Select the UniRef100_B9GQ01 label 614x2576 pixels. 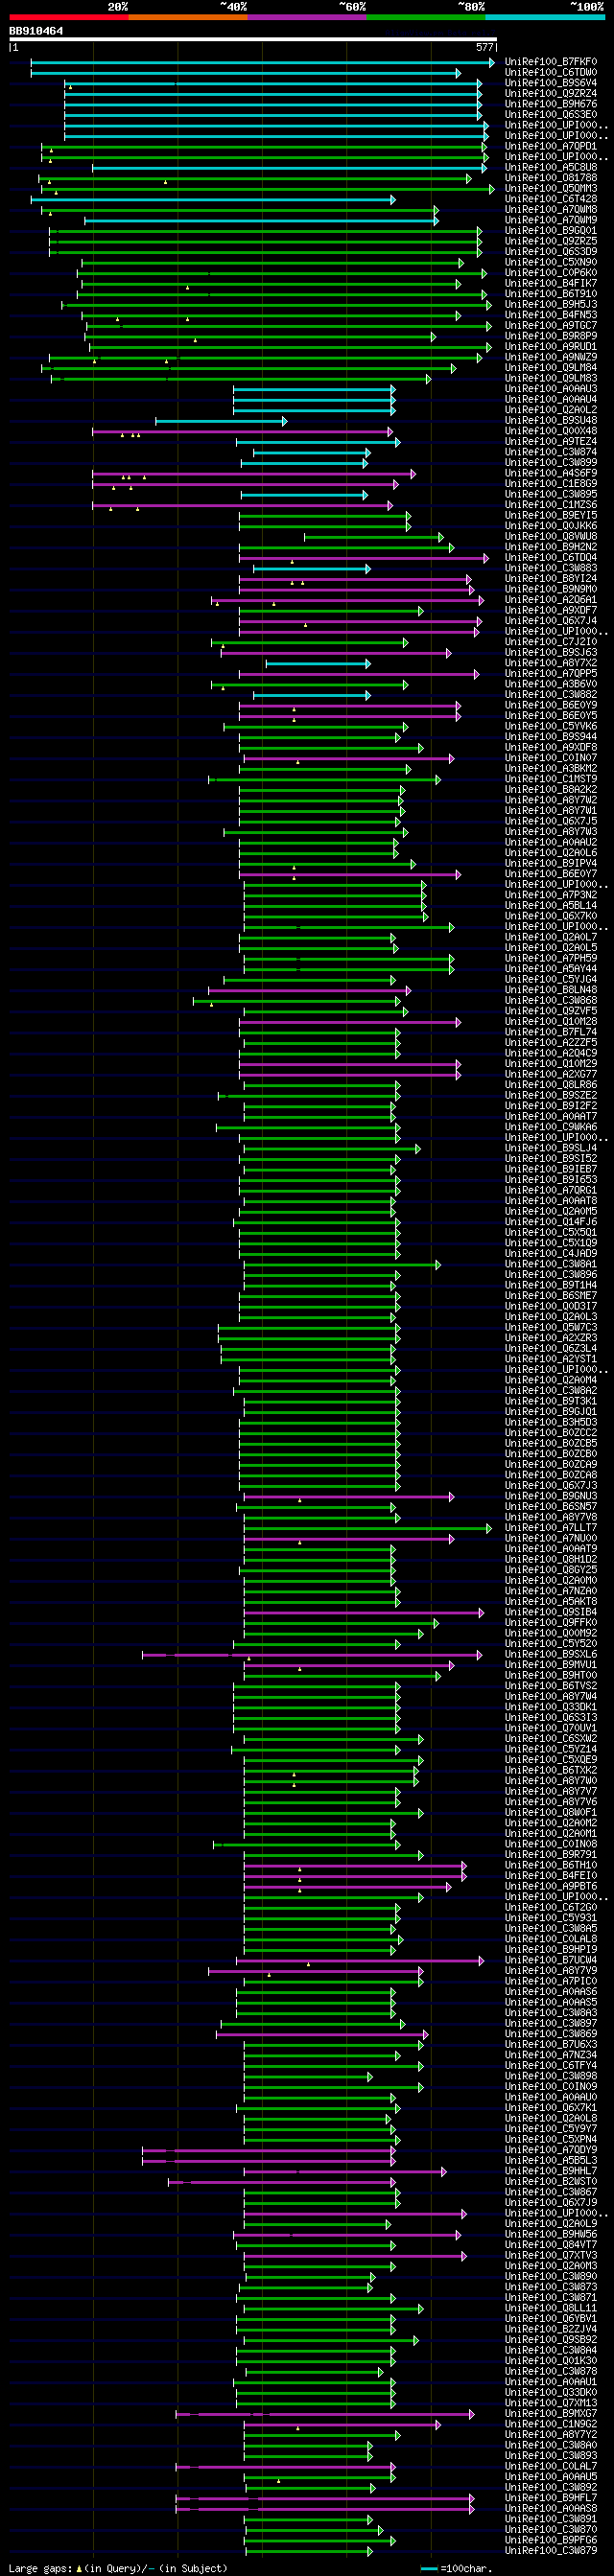[551, 230]
